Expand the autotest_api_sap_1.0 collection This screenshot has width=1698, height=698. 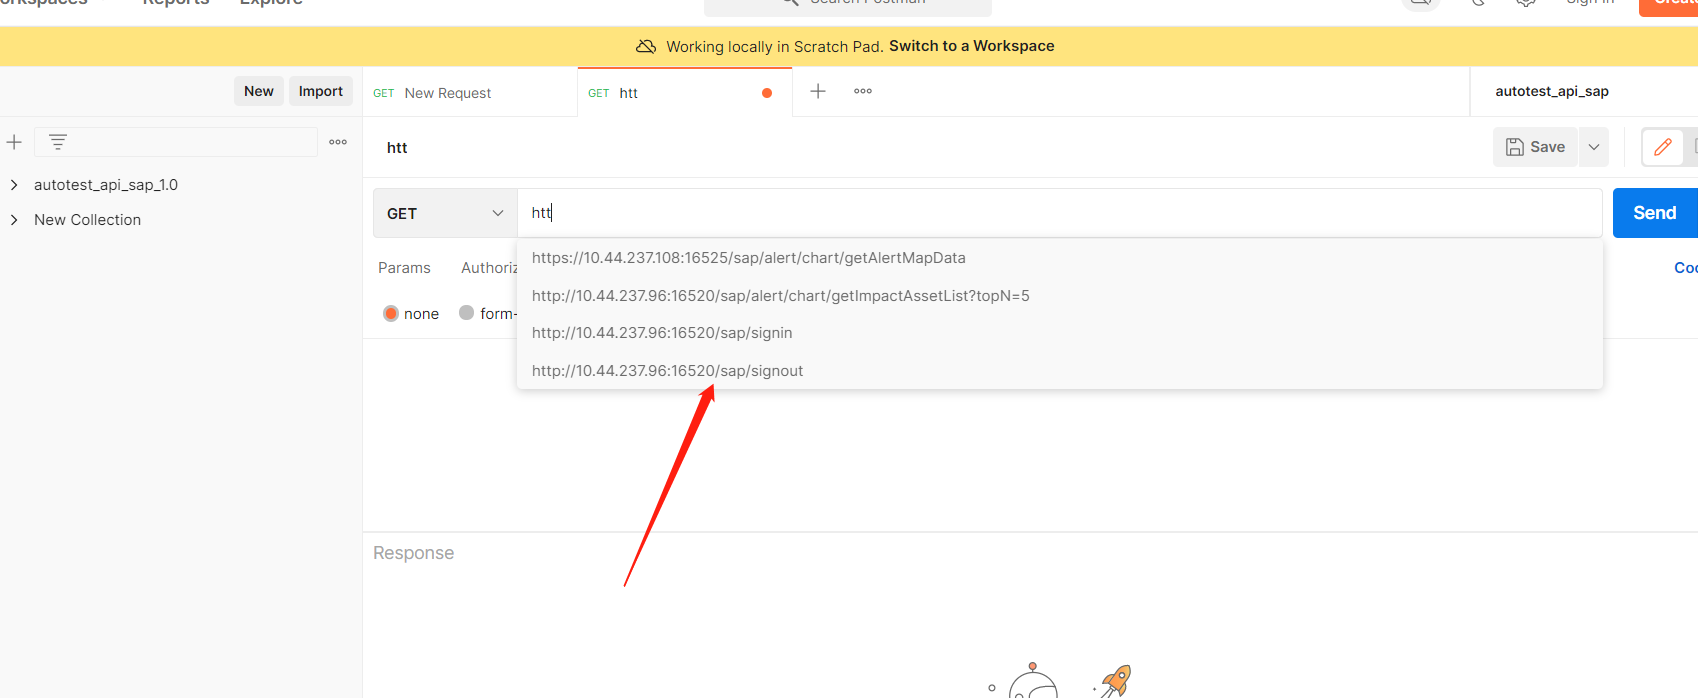click(x=14, y=185)
